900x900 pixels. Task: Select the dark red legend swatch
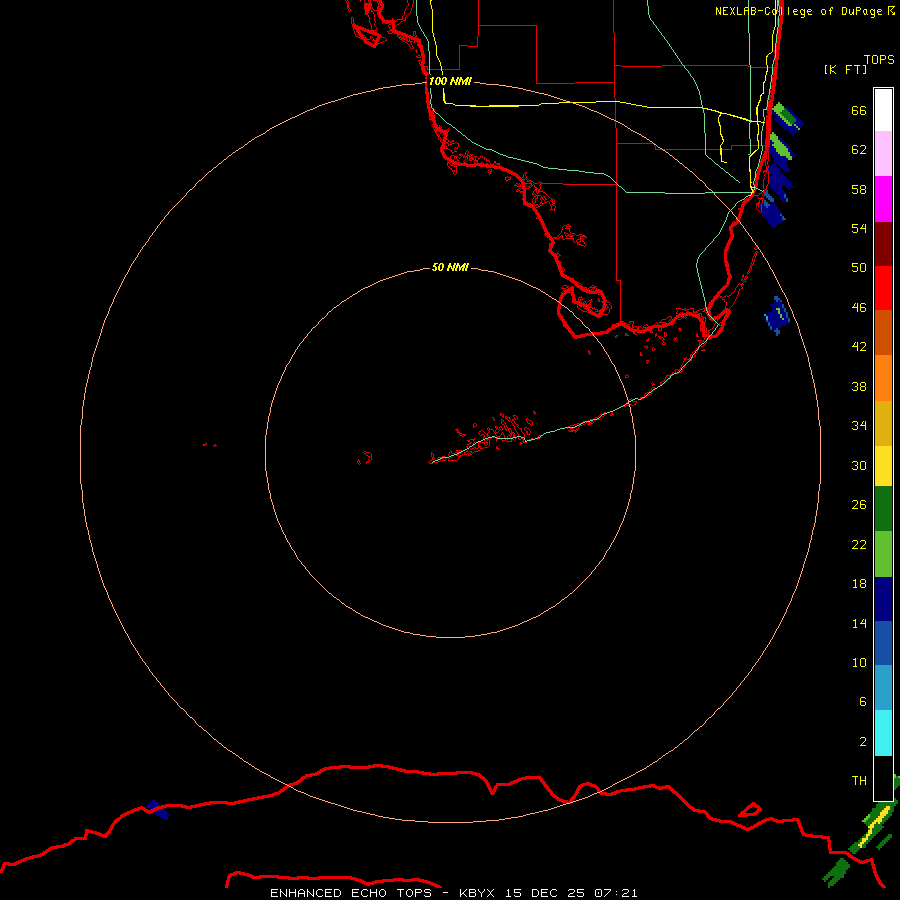point(883,244)
